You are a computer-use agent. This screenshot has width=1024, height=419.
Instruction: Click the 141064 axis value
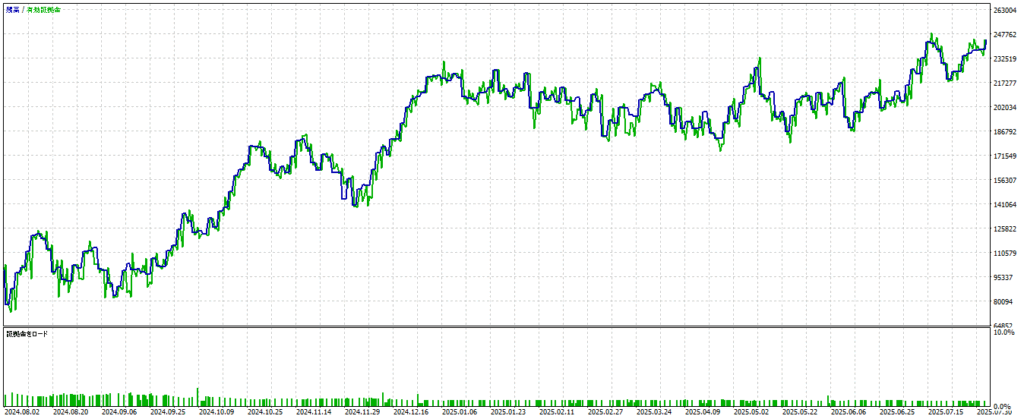tap(1003, 205)
